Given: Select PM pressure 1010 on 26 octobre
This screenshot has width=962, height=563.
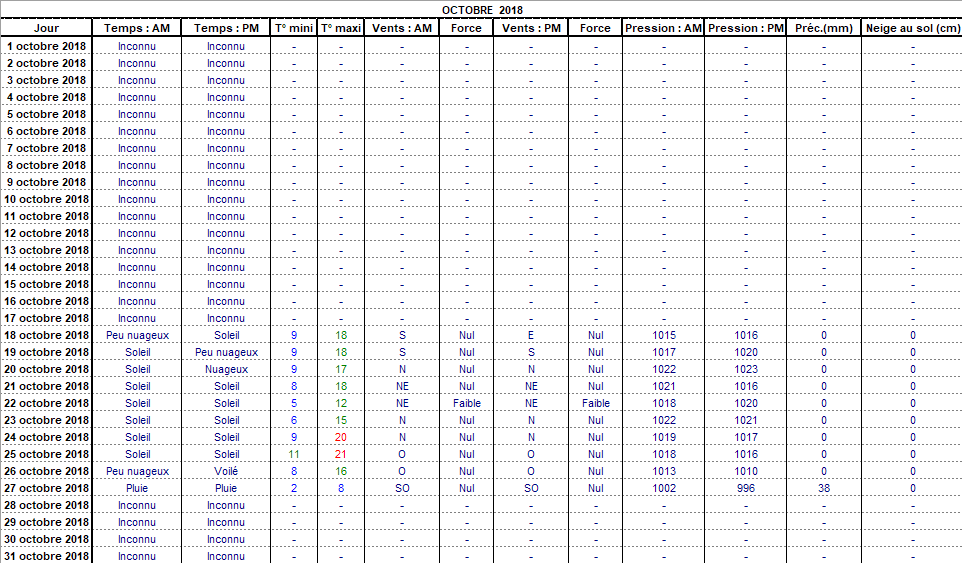Looking at the screenshot, I should (746, 471).
